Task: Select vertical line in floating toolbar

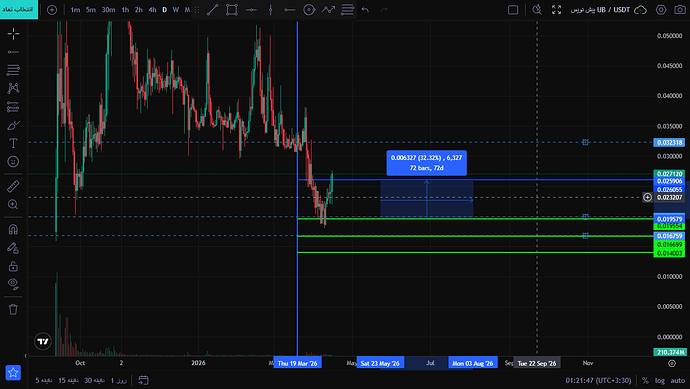Action: point(271,10)
